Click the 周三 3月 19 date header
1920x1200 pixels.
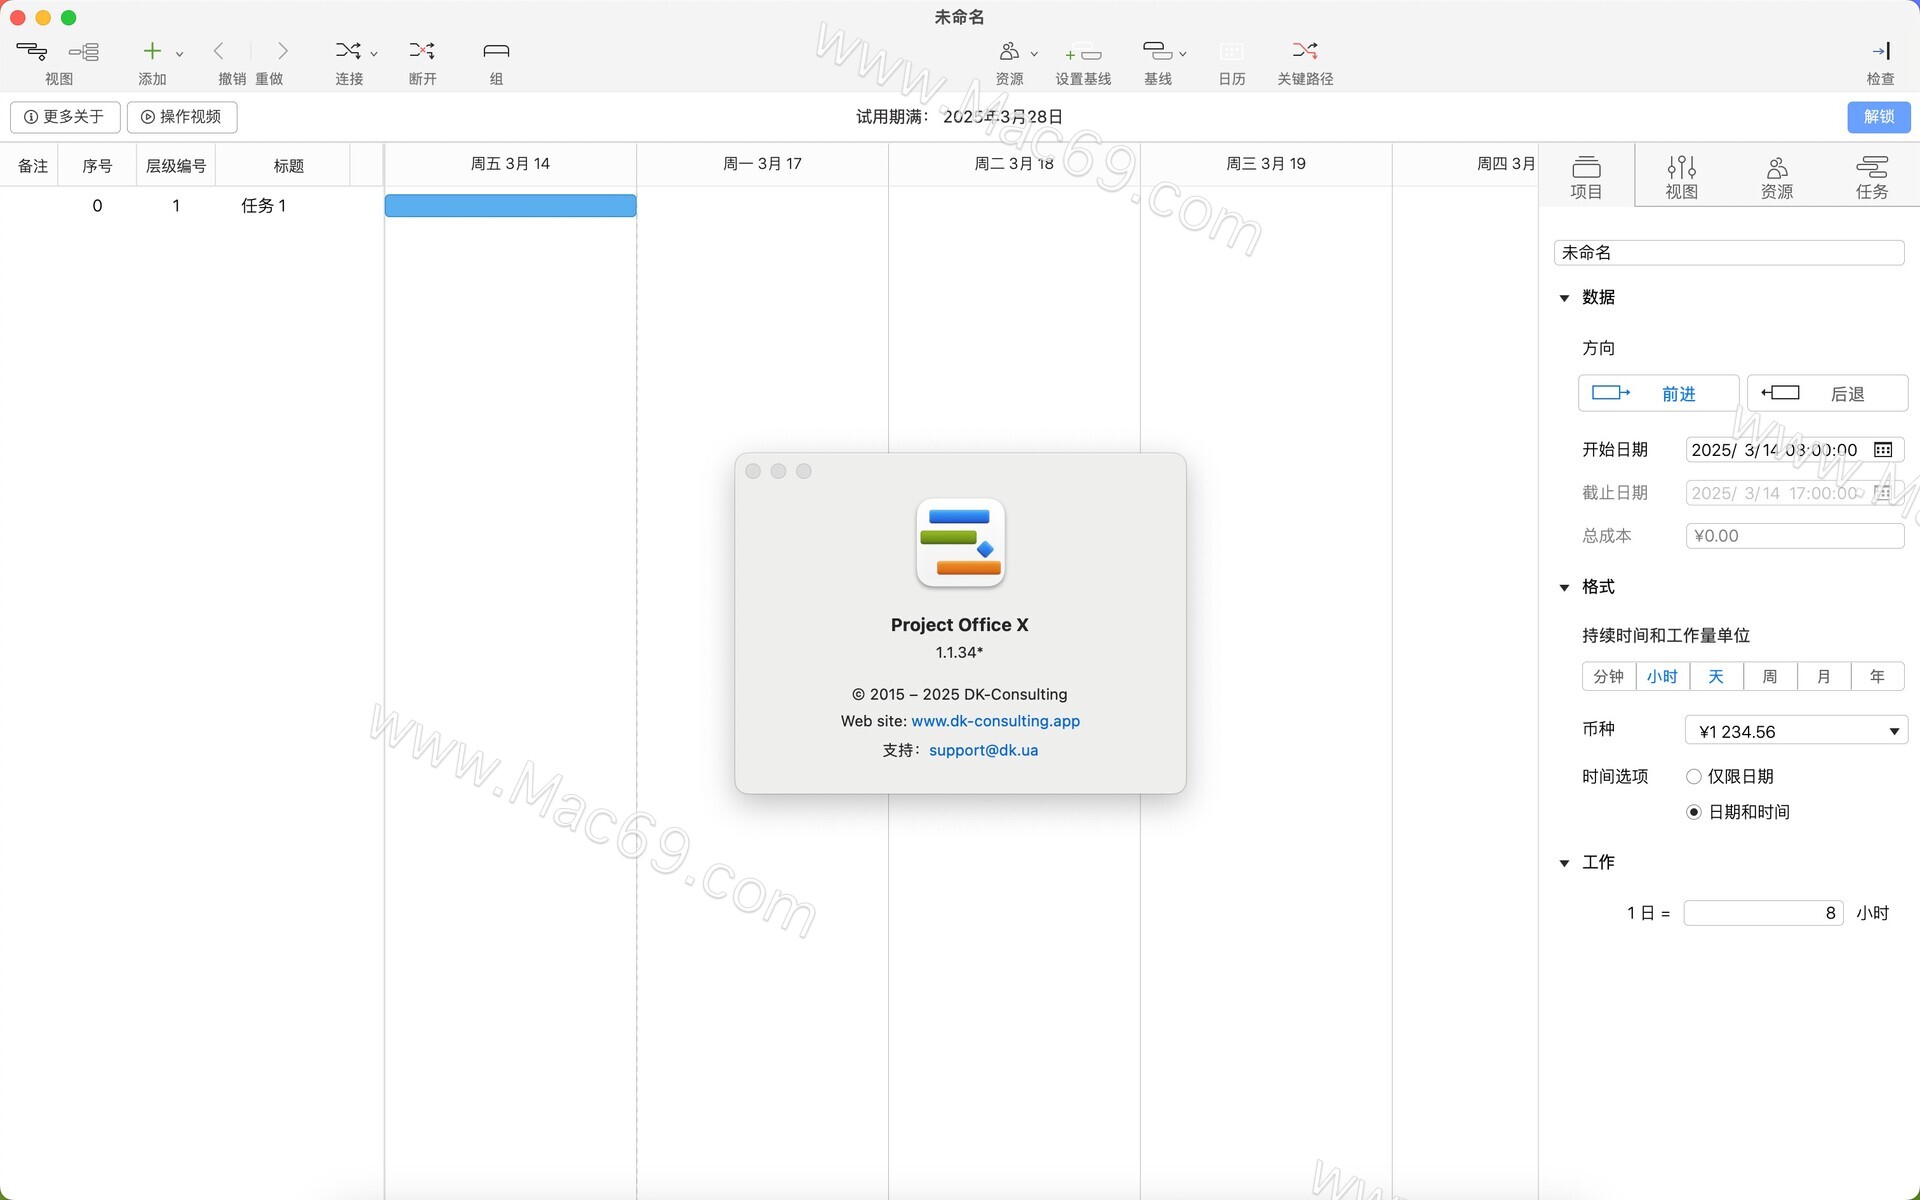click(x=1266, y=164)
